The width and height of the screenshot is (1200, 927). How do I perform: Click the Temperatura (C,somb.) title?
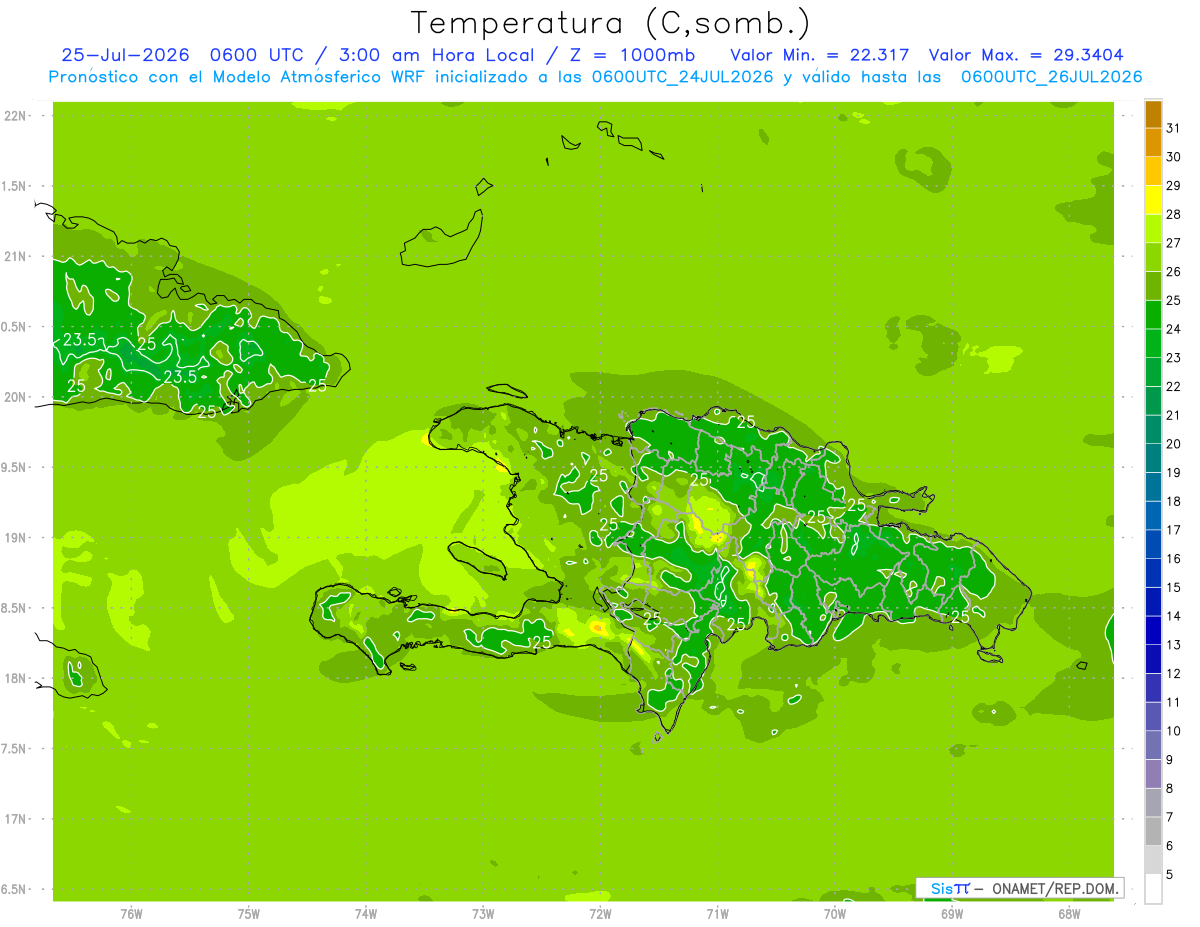coord(611,23)
